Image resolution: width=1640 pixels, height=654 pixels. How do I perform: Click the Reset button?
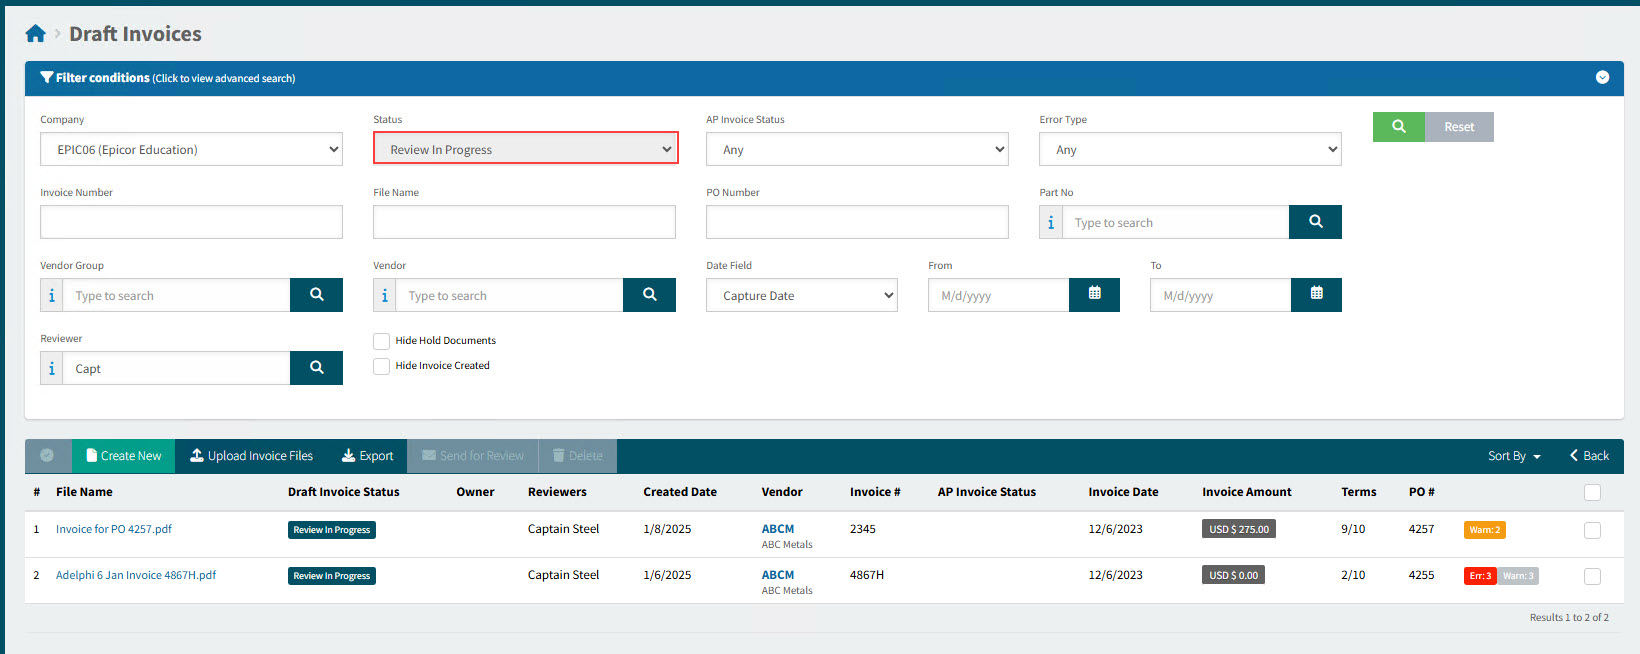[1458, 127]
